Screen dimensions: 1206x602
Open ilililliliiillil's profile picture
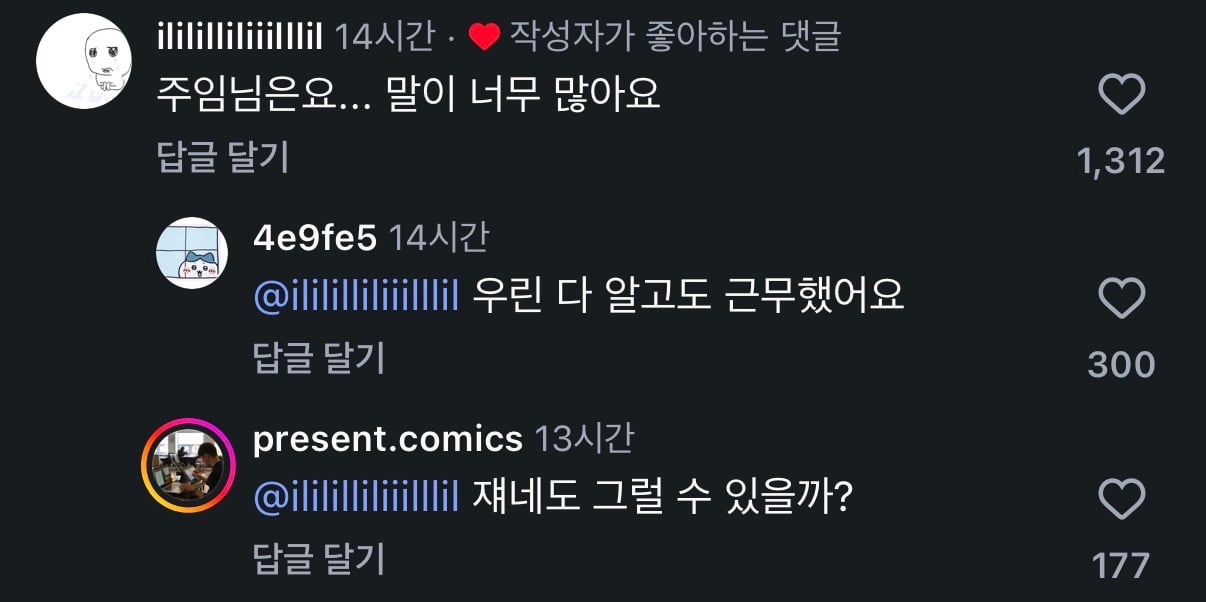click(86, 62)
